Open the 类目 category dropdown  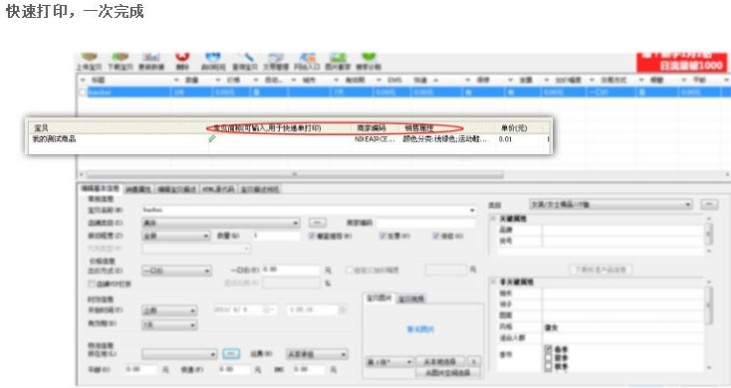611,204
